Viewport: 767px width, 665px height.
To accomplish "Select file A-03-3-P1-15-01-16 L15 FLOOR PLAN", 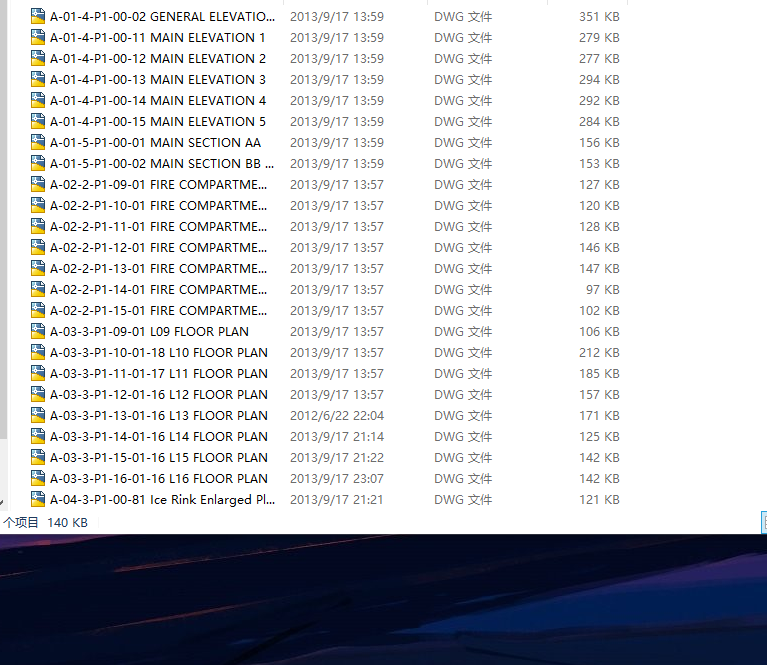I will [159, 458].
